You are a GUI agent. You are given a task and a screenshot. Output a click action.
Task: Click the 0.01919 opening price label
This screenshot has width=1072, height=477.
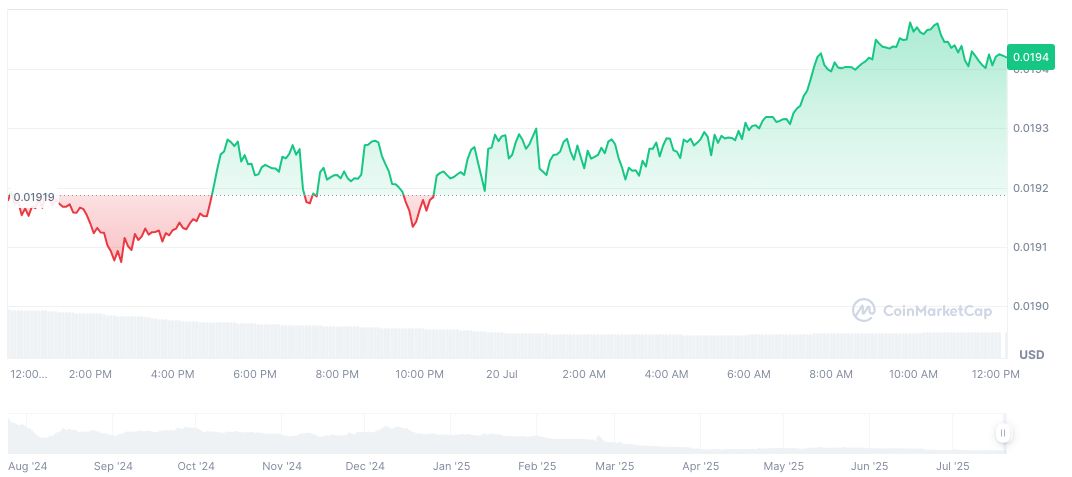tap(34, 197)
